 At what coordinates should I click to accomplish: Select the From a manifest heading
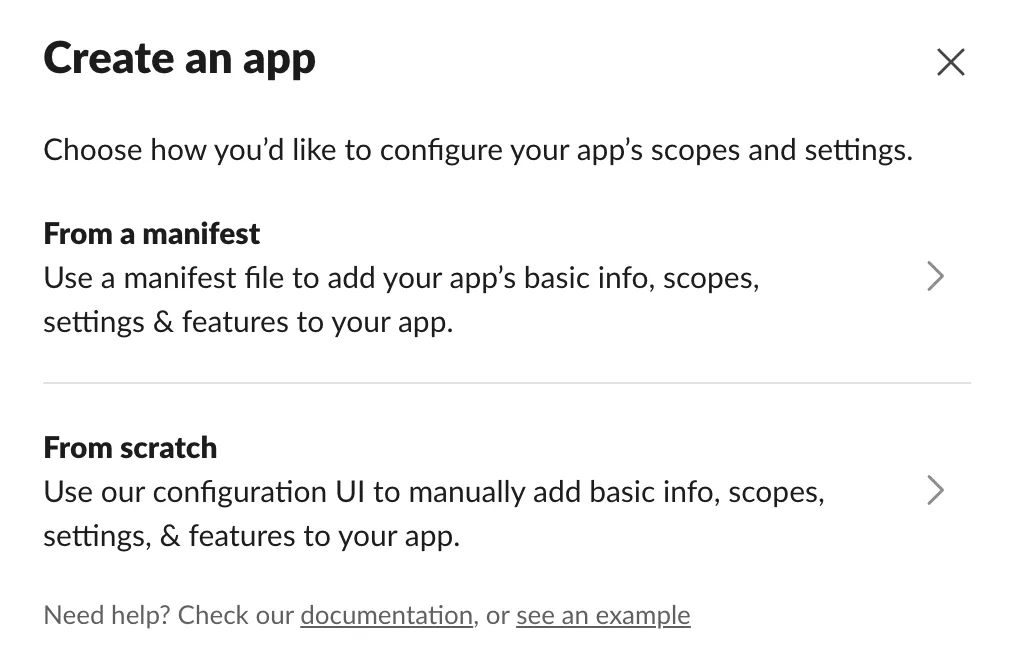pyautogui.click(x=152, y=234)
